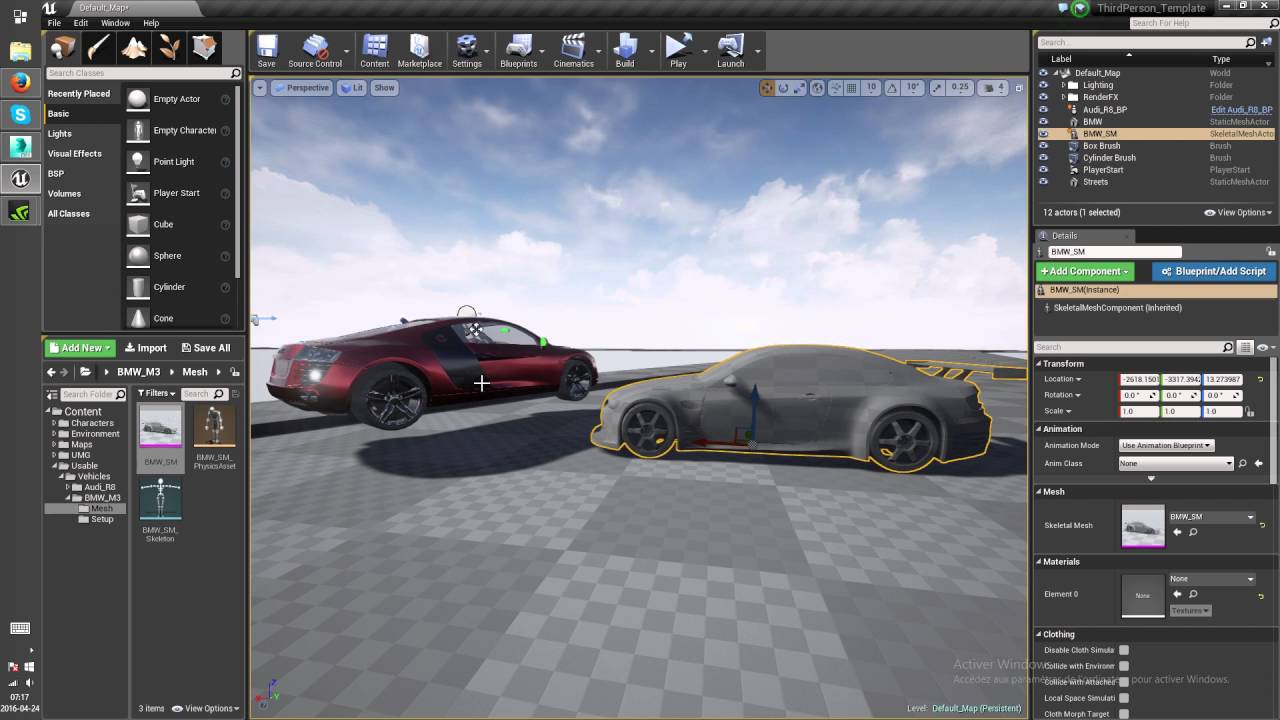Open the File menu
Viewport: 1280px width, 720px height.
[54, 23]
